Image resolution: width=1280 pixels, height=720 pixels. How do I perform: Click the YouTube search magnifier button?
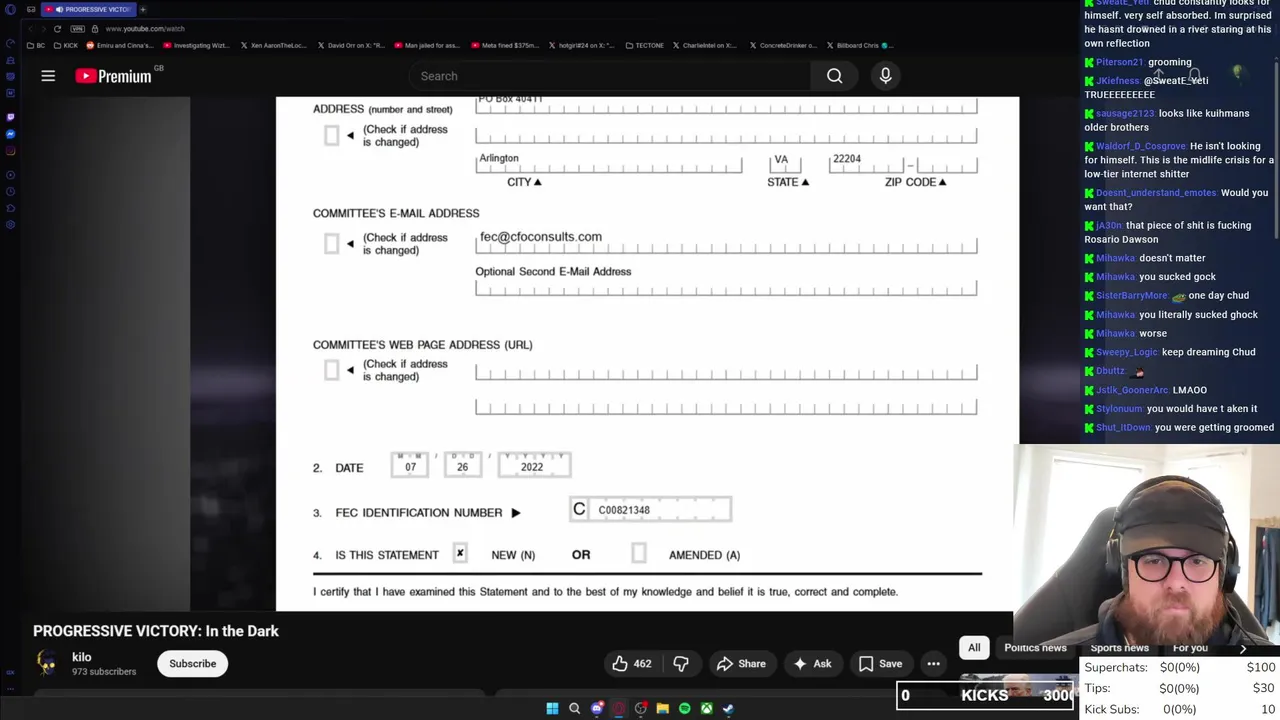834,76
